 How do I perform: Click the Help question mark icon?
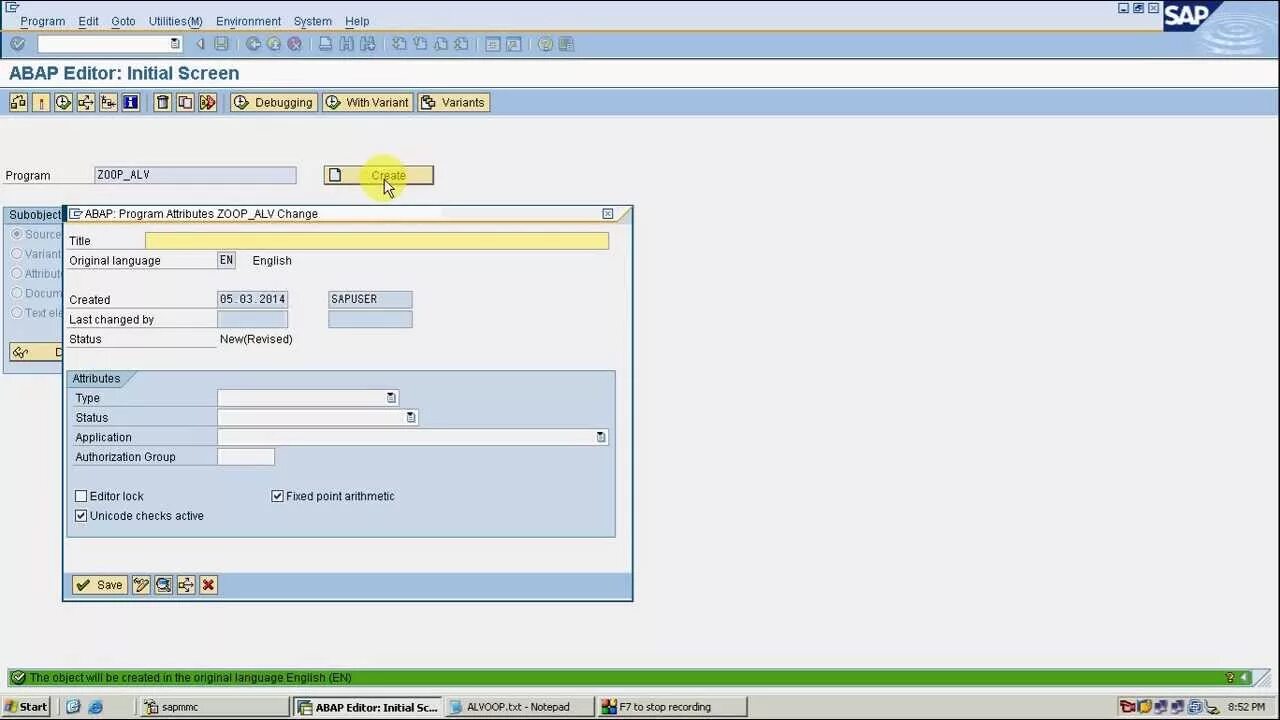545,44
